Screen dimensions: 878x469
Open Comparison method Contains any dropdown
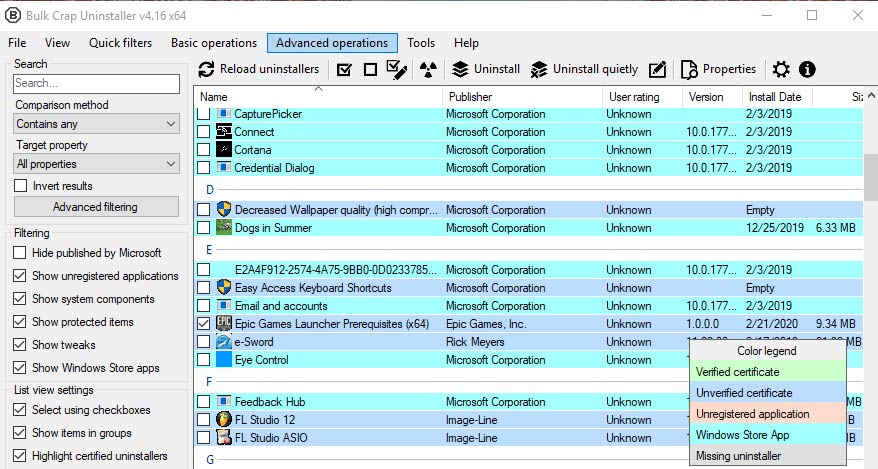click(x=96, y=124)
